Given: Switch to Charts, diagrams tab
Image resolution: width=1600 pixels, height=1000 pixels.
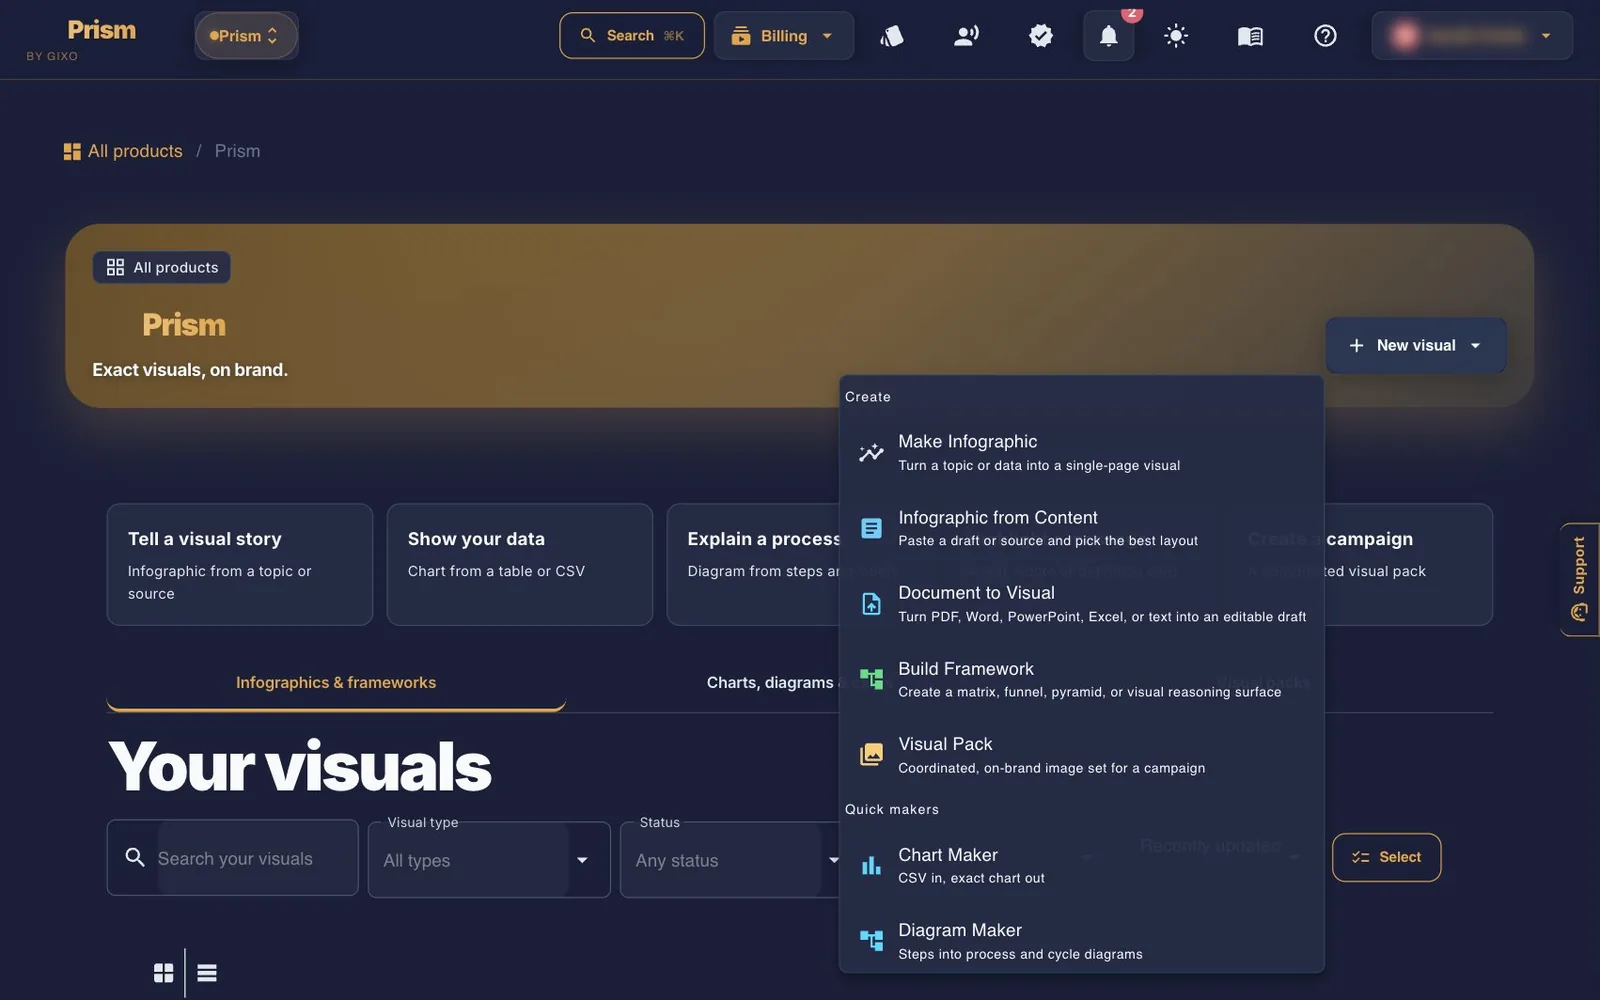Looking at the screenshot, I should 772,683.
